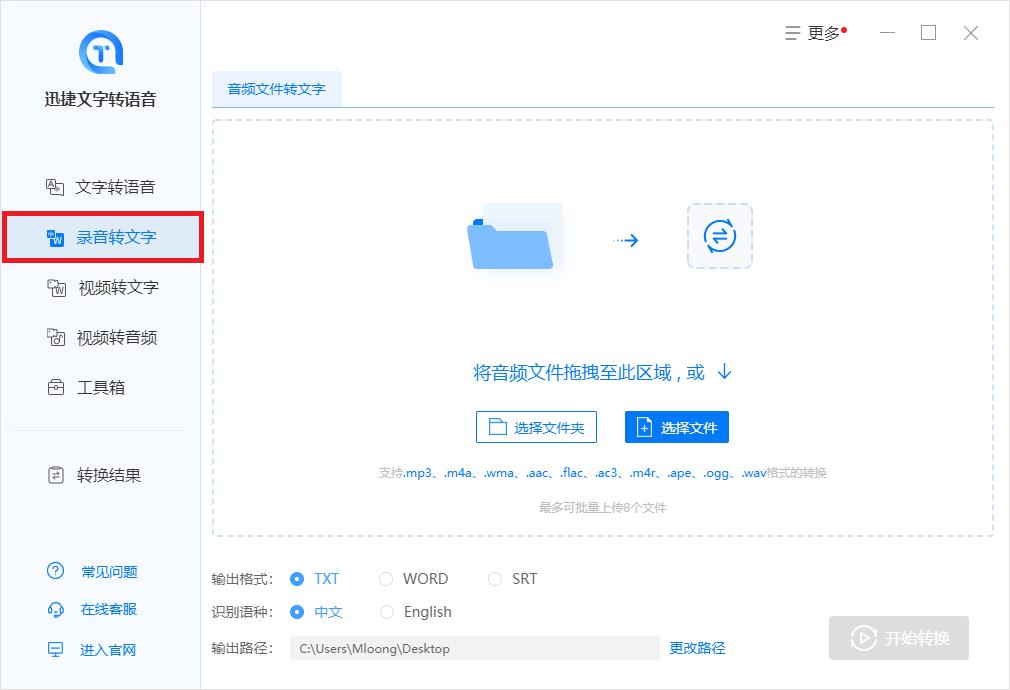This screenshot has width=1010, height=690.
Task: Open 更改路径 to change output path
Action: click(696, 648)
